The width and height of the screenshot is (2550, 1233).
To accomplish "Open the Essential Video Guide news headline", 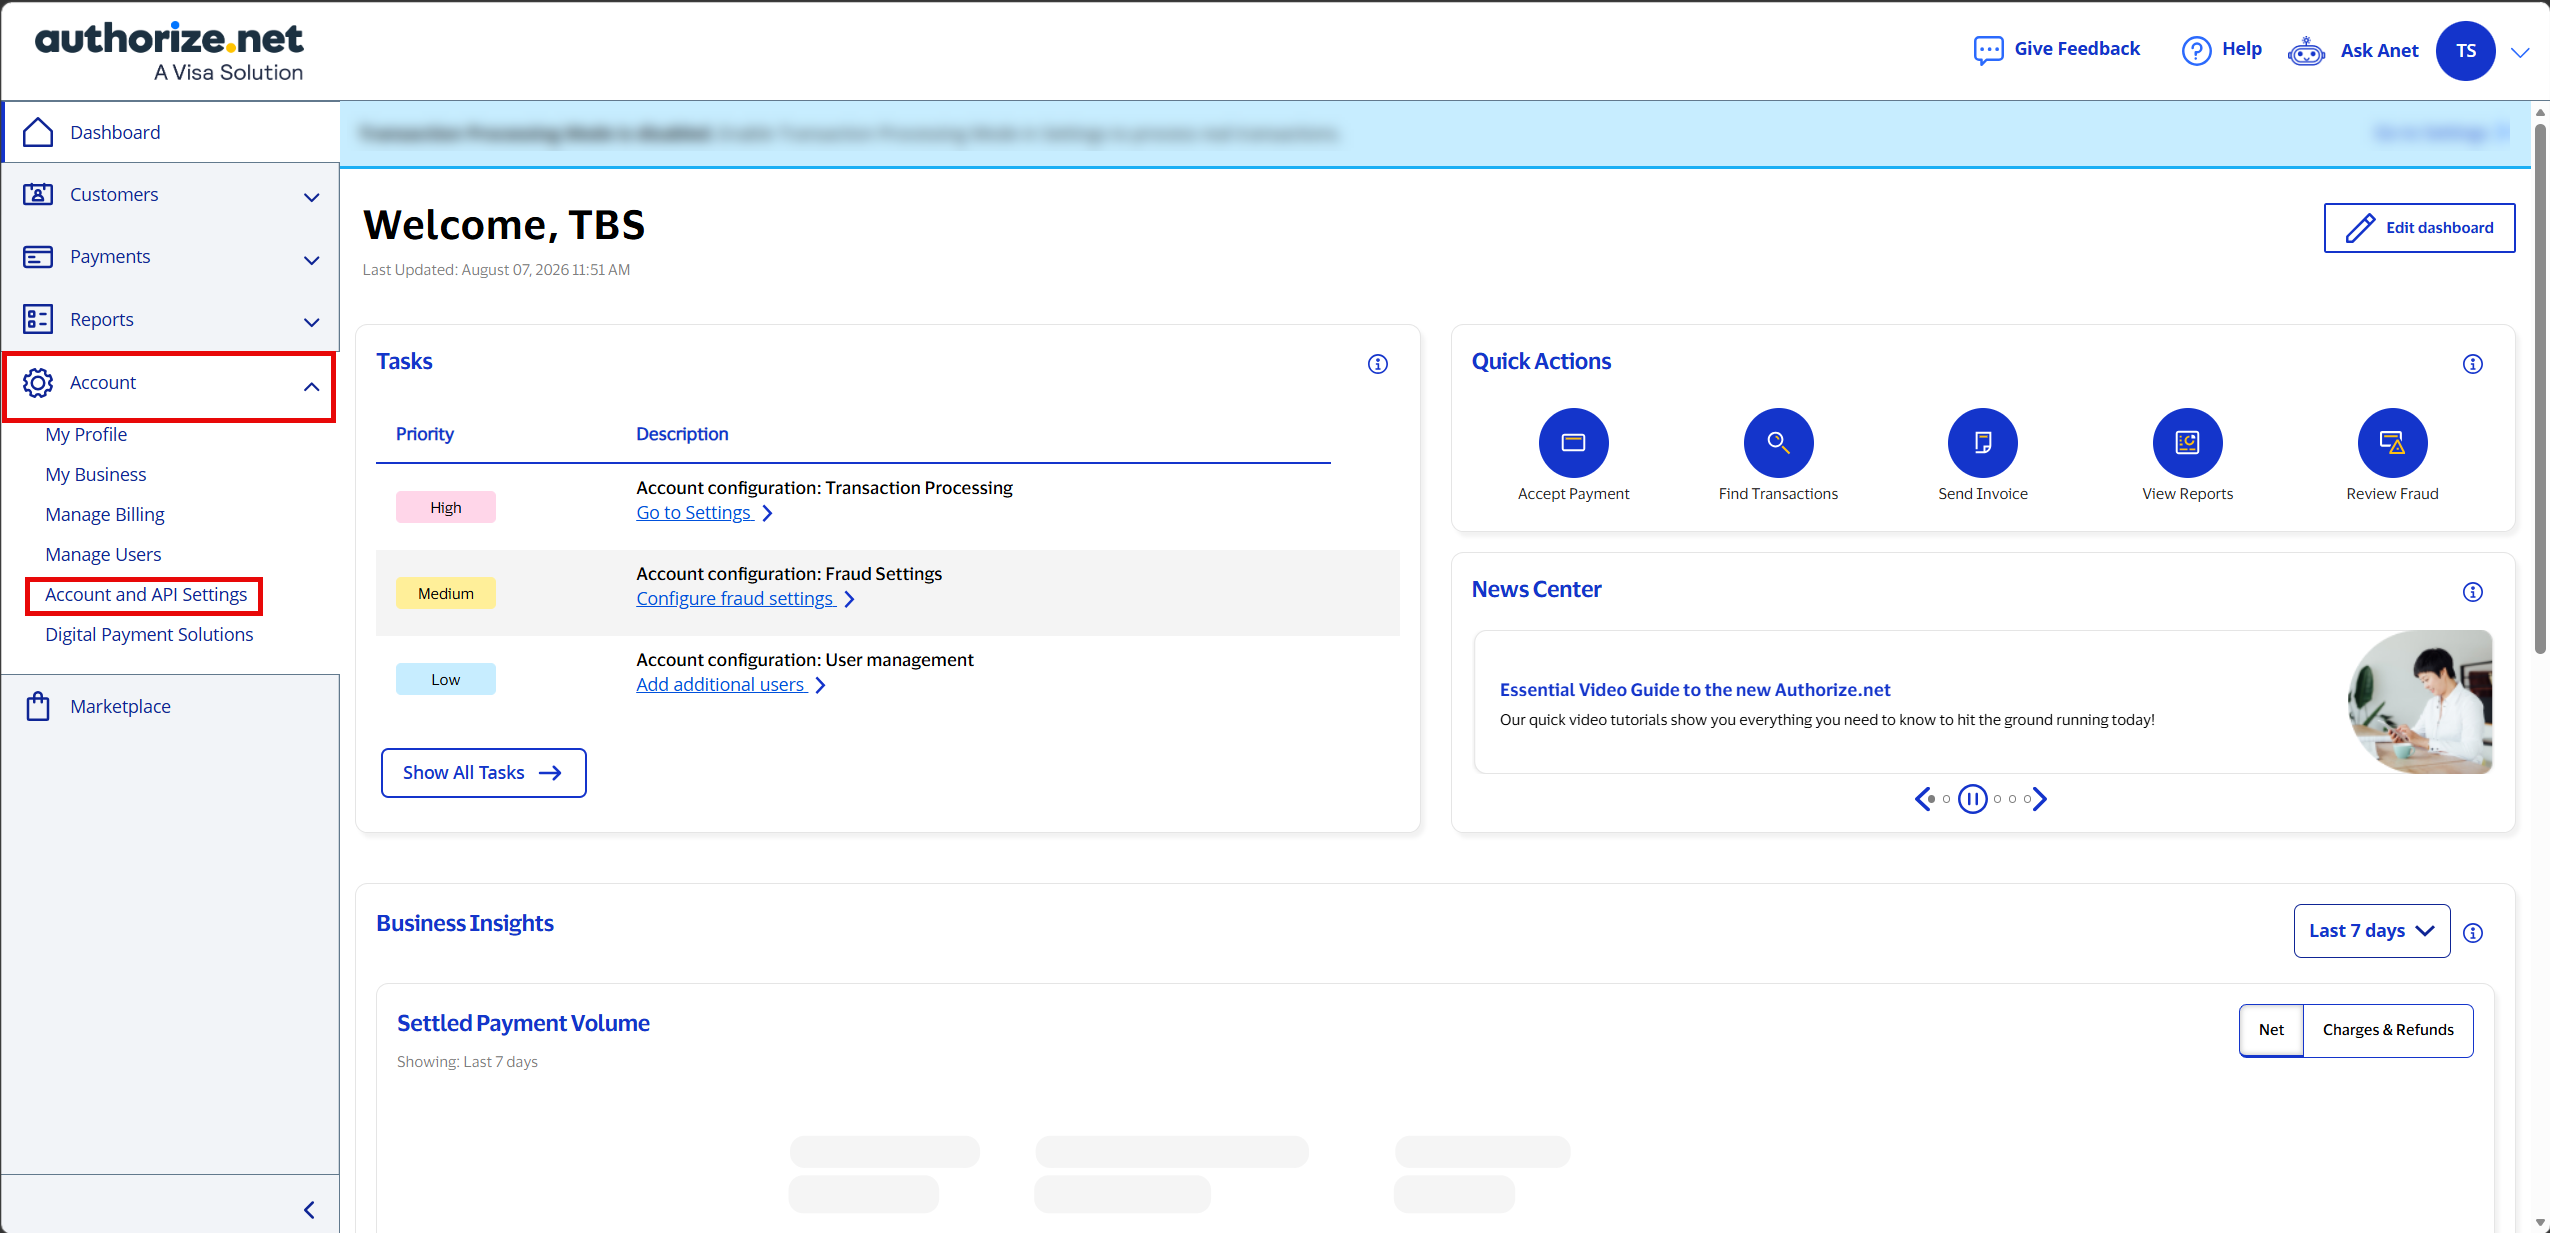I will (x=1695, y=689).
